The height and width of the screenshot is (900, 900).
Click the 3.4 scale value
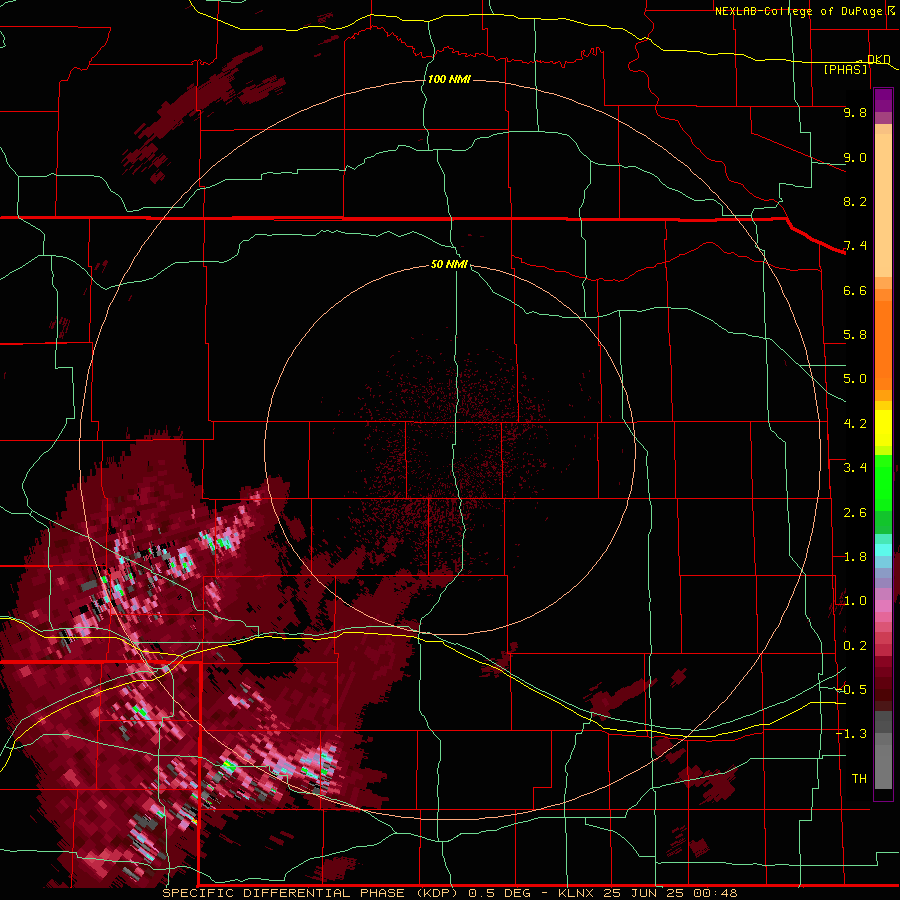855,468
